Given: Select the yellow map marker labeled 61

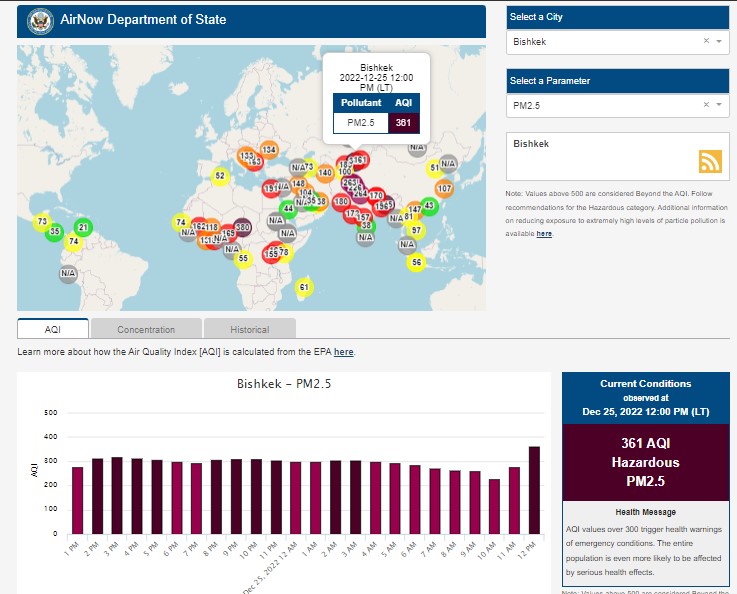Looking at the screenshot, I should [304, 288].
